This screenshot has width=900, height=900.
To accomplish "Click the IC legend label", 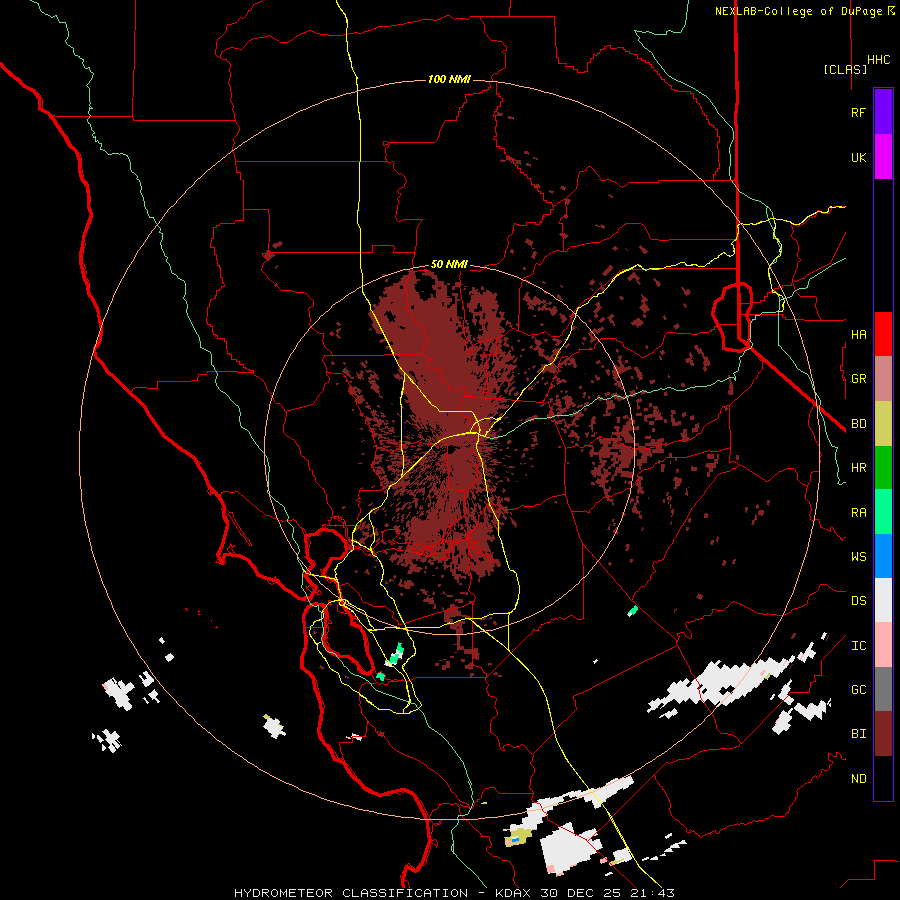I will (858, 646).
